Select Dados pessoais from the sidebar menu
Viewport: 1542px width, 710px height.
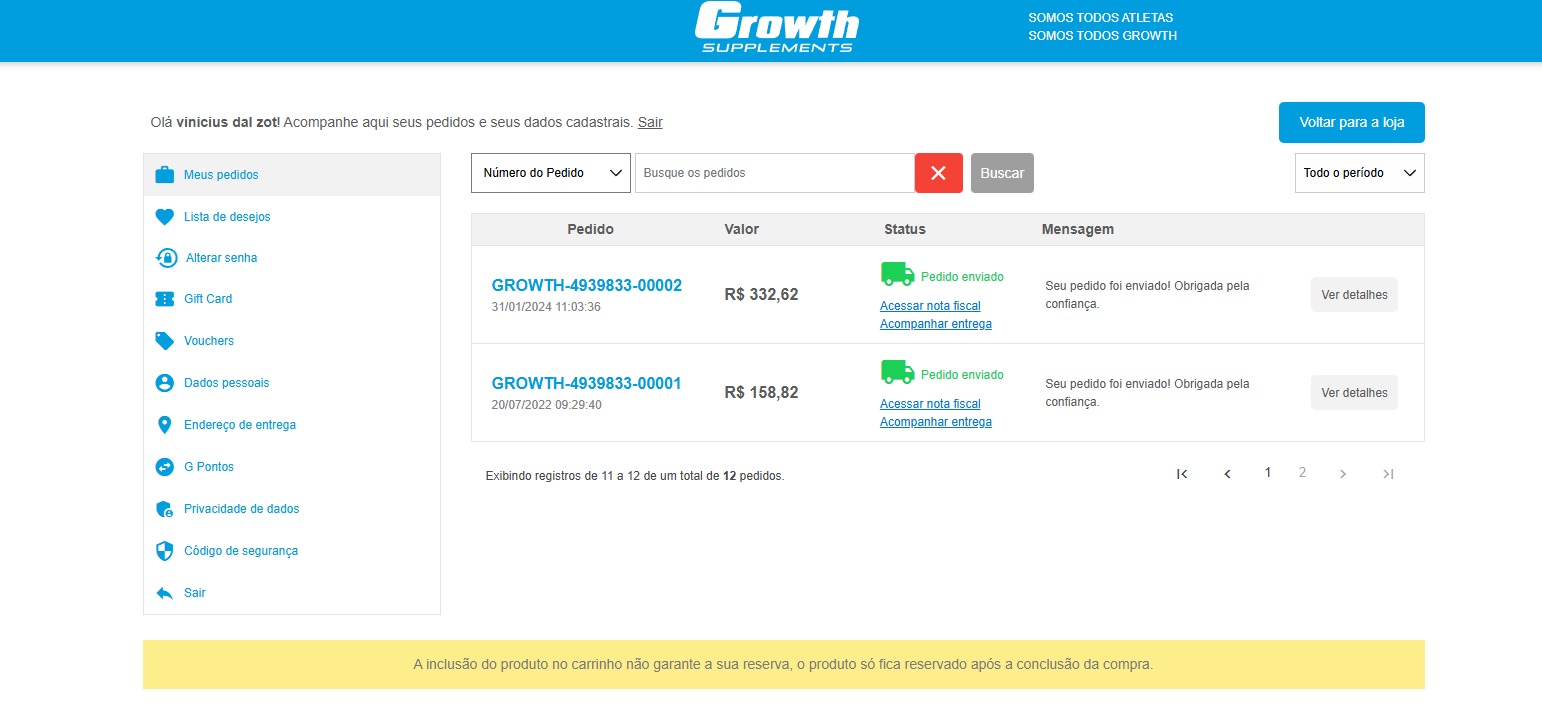click(226, 383)
